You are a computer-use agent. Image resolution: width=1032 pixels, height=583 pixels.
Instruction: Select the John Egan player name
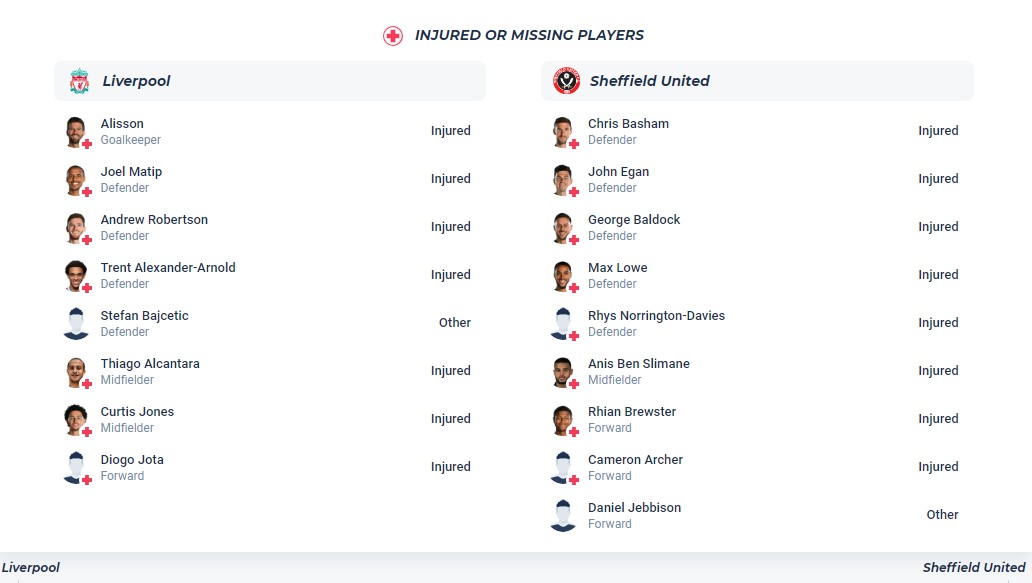(618, 172)
